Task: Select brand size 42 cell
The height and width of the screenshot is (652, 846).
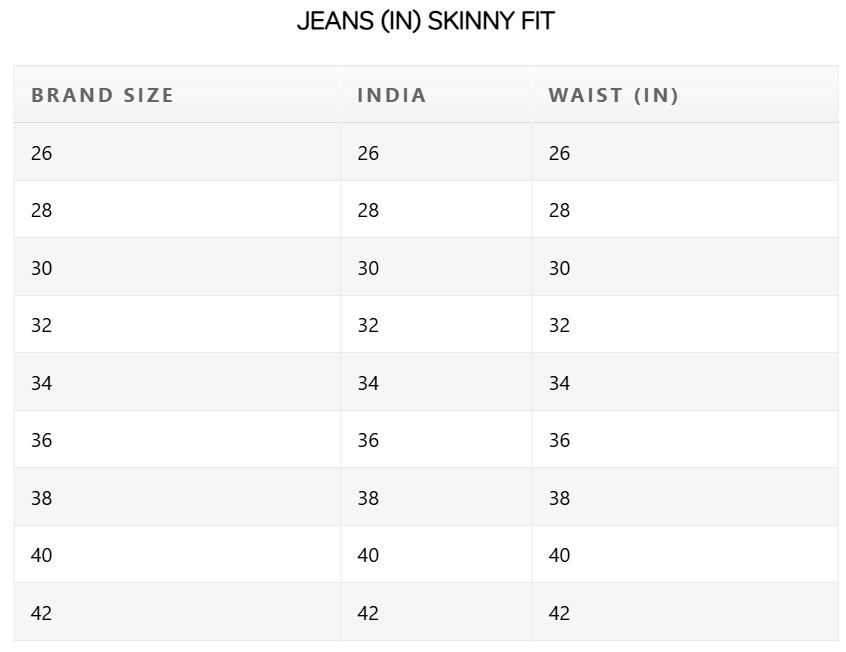Action: [177, 612]
